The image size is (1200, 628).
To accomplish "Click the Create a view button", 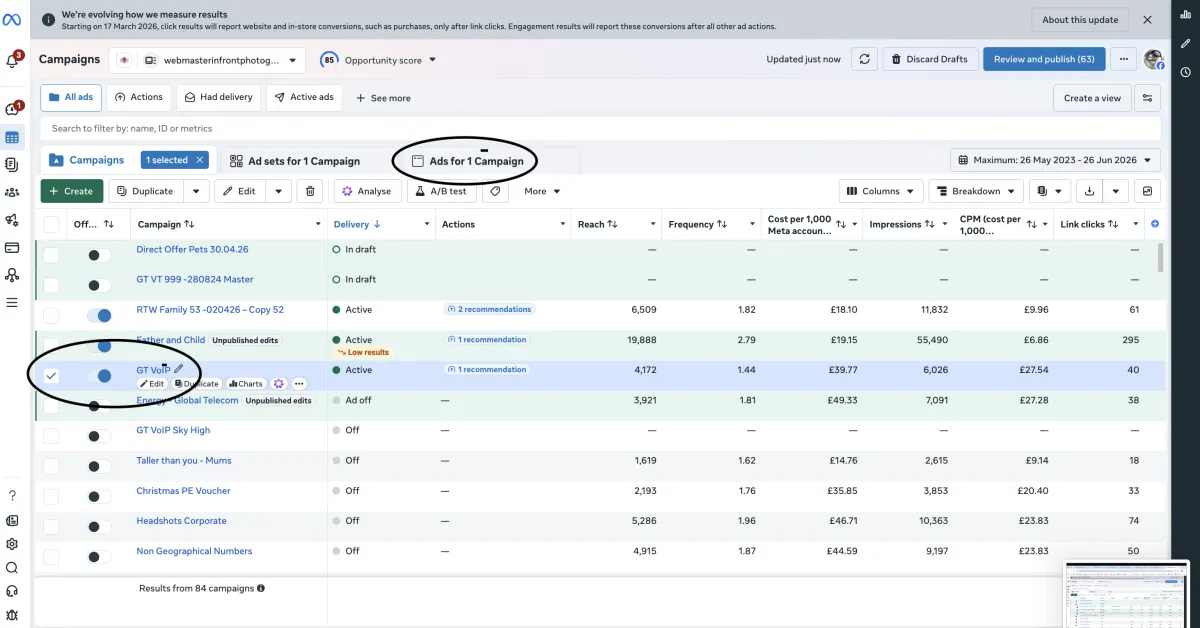I will 1092,98.
